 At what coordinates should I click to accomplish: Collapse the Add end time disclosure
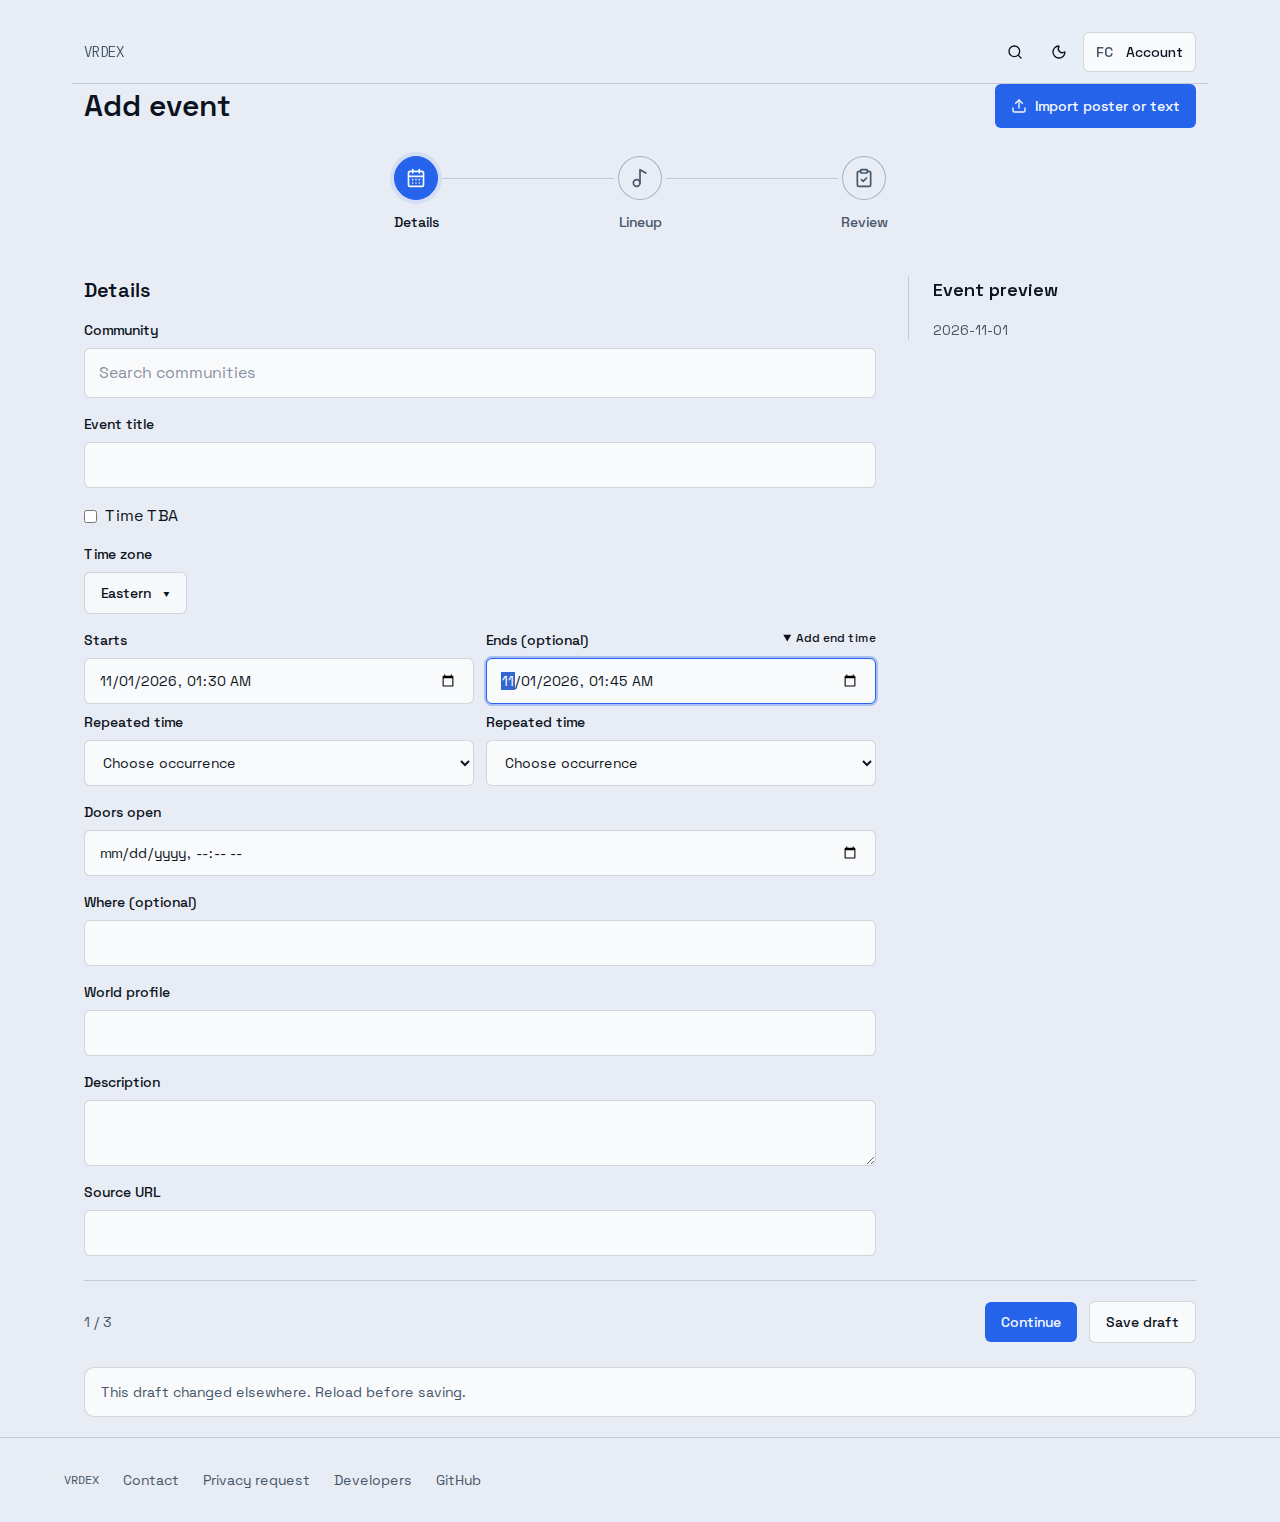coord(829,638)
